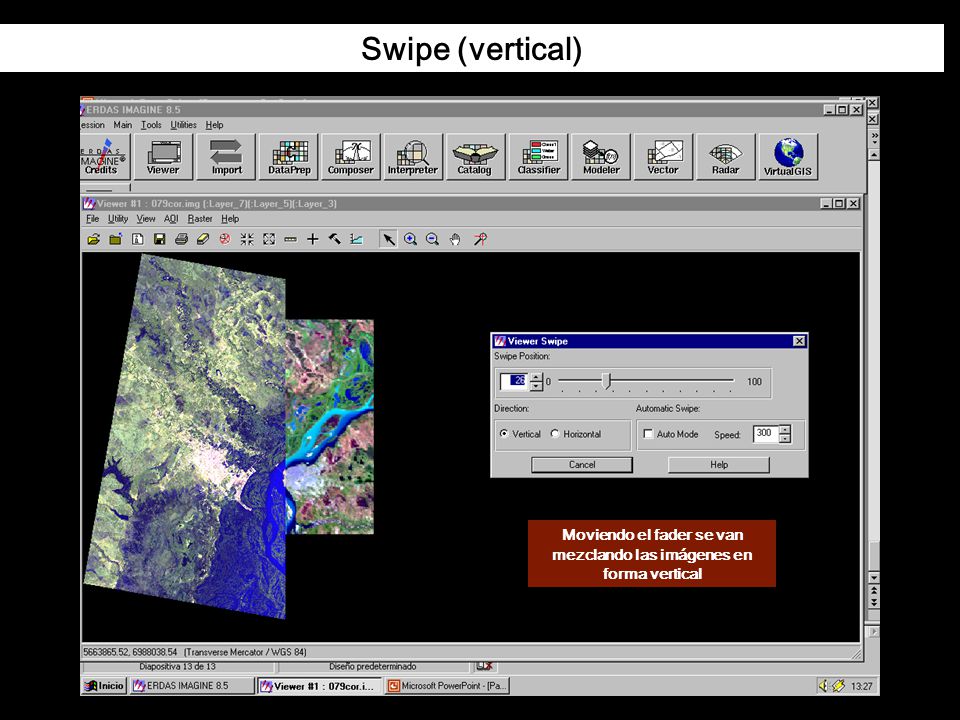This screenshot has height=720, width=960.
Task: Print the viewer with printer icon
Action: 181,239
